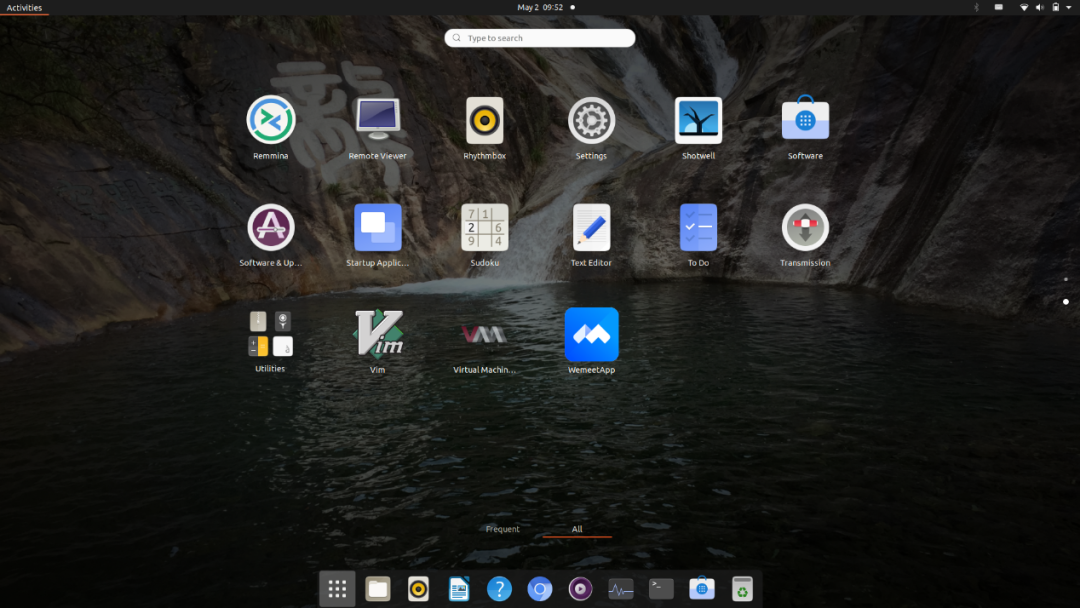Open Help from the dock
Image resolution: width=1080 pixels, height=608 pixels.
(499, 589)
